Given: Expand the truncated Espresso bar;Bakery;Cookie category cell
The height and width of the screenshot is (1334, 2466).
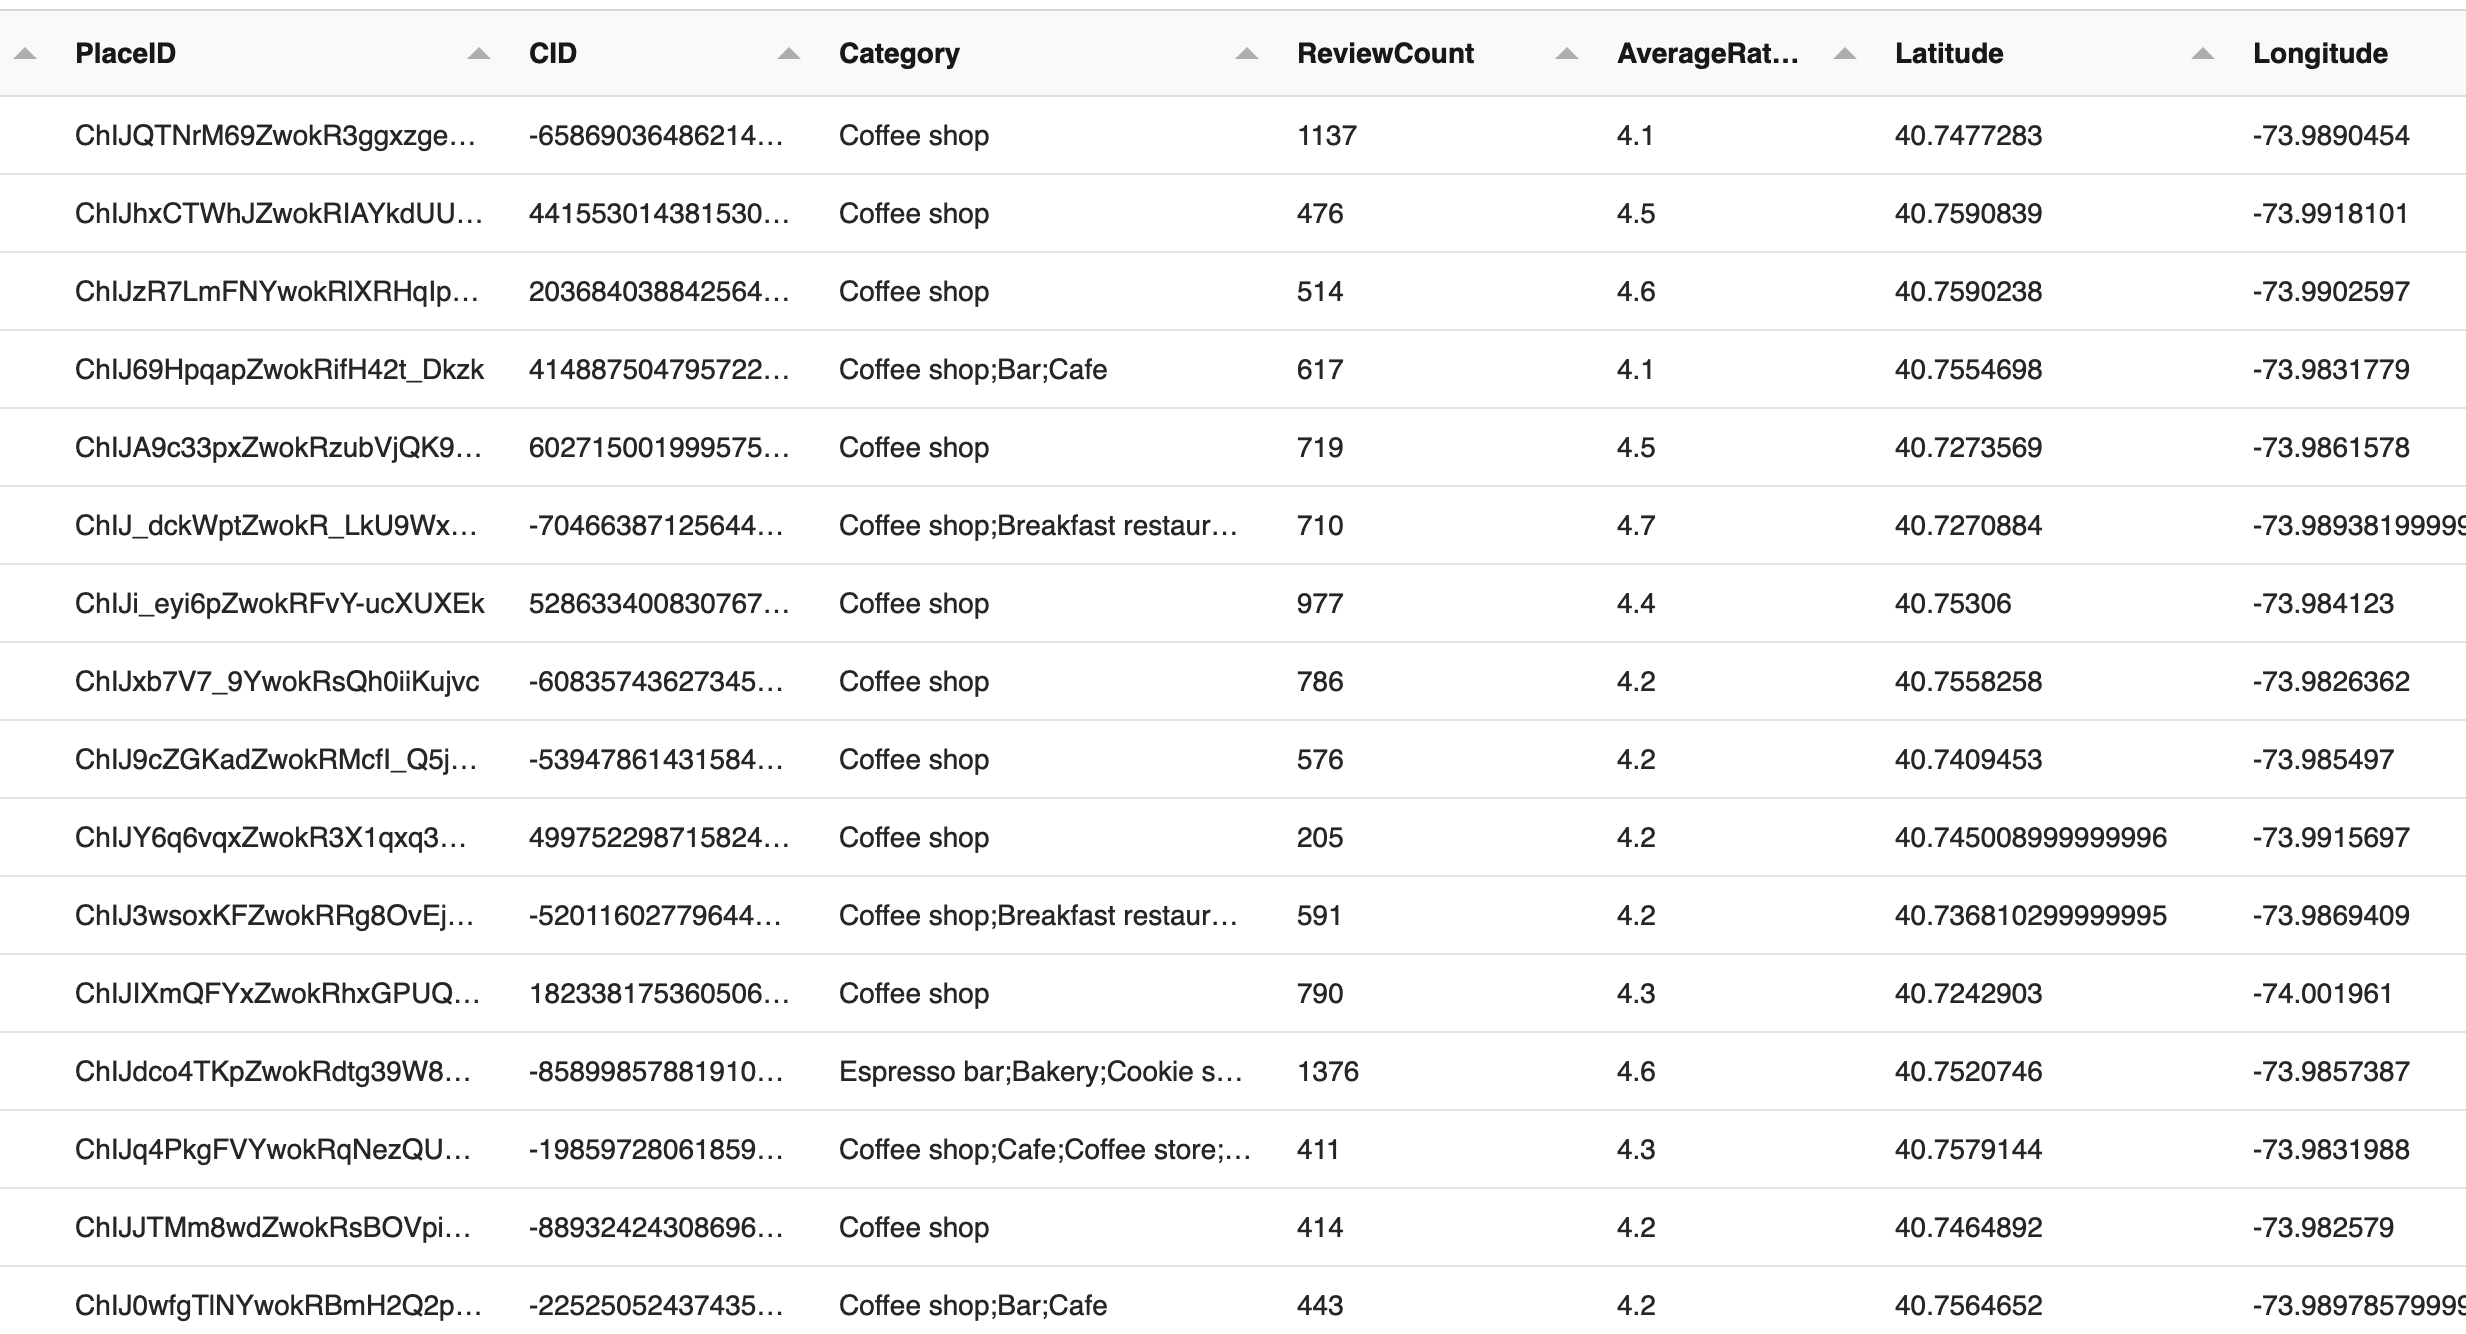Looking at the screenshot, I should 1040,1071.
